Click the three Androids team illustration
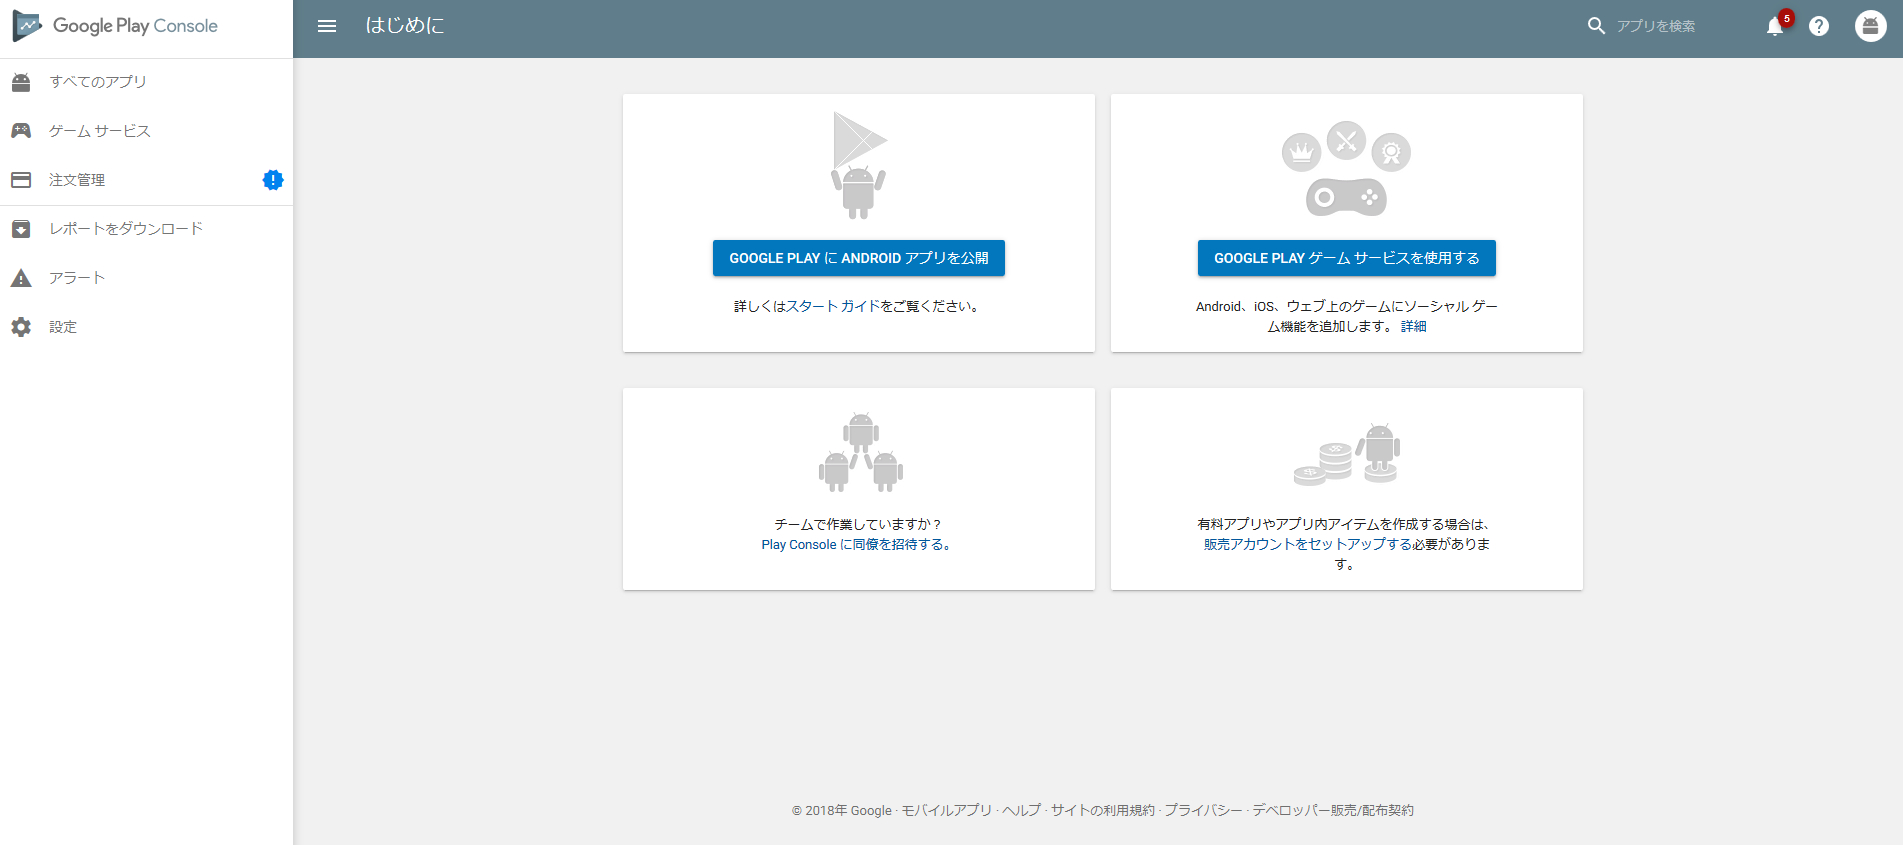Screen dimensions: 1903x845 tap(861, 452)
